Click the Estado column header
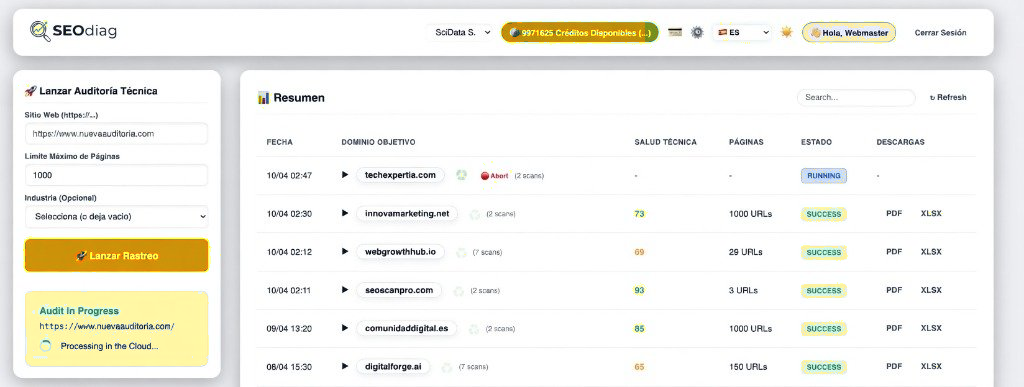The width and height of the screenshot is (1024, 387). pyautogui.click(x=816, y=142)
